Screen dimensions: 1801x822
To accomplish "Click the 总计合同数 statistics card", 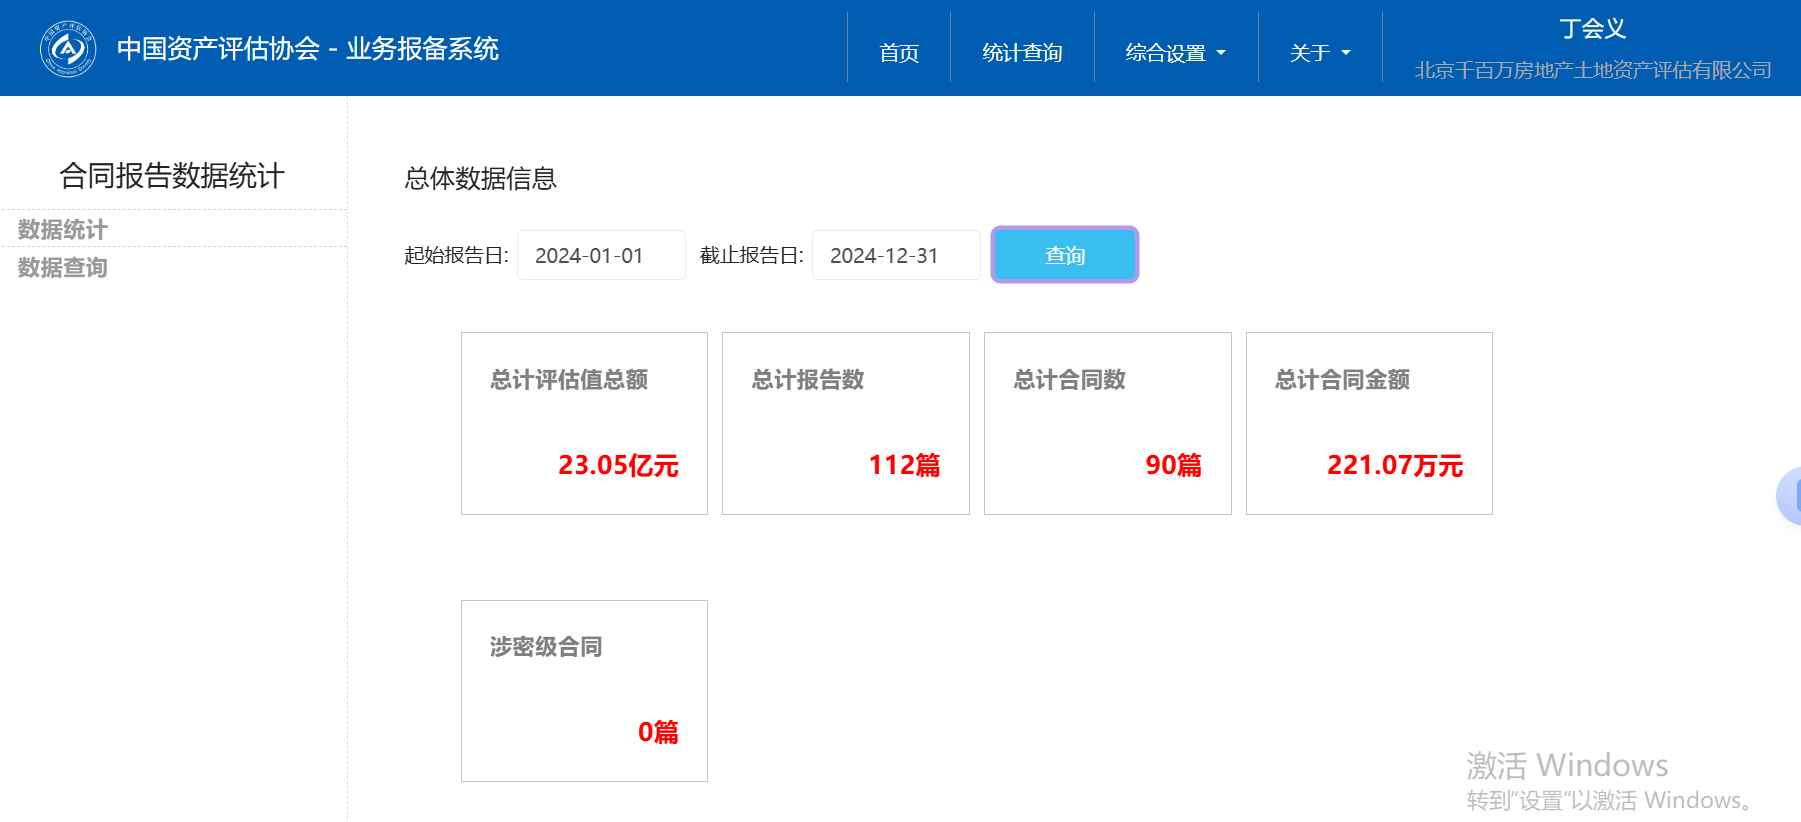I will pyautogui.click(x=1107, y=423).
